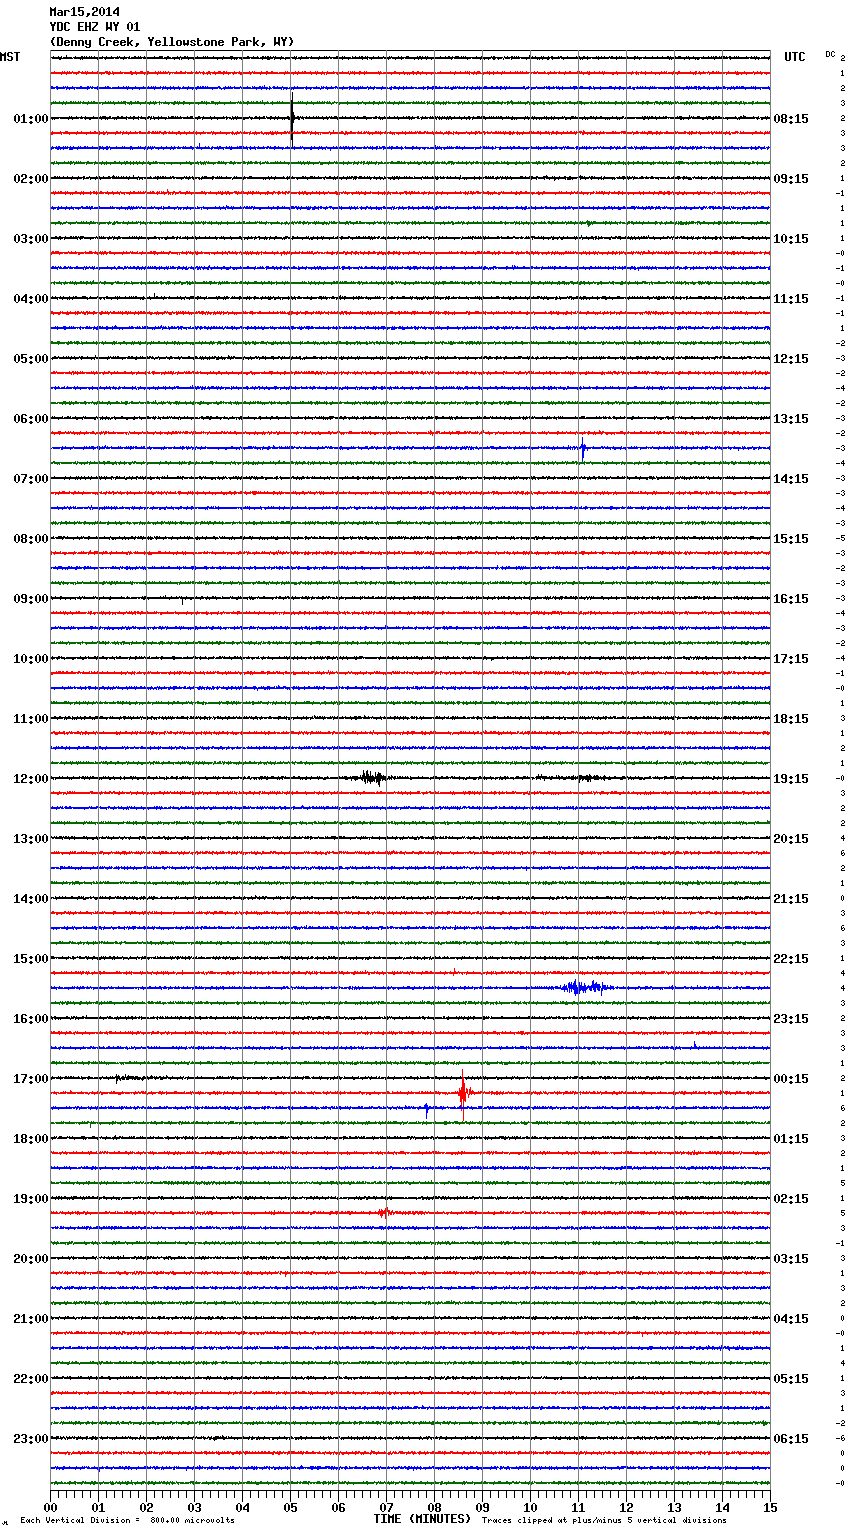850x1534 pixels.
Task: Select the red event below the 19:00 trace
Action: [384, 1213]
